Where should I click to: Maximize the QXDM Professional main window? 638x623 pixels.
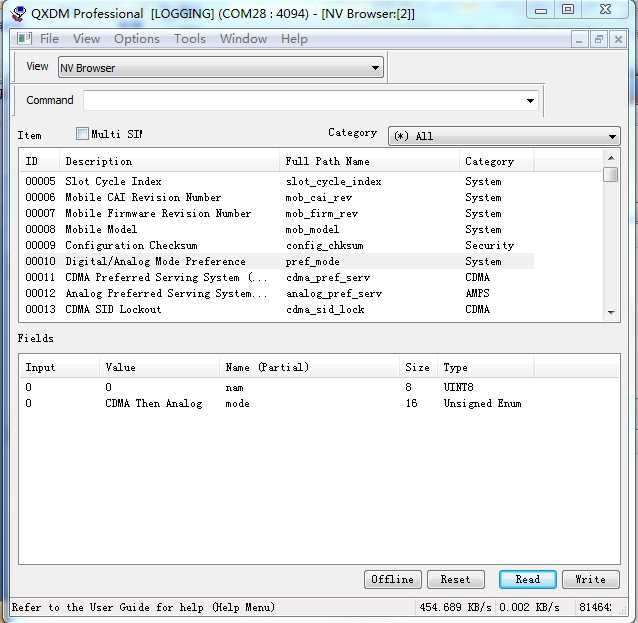tap(568, 10)
